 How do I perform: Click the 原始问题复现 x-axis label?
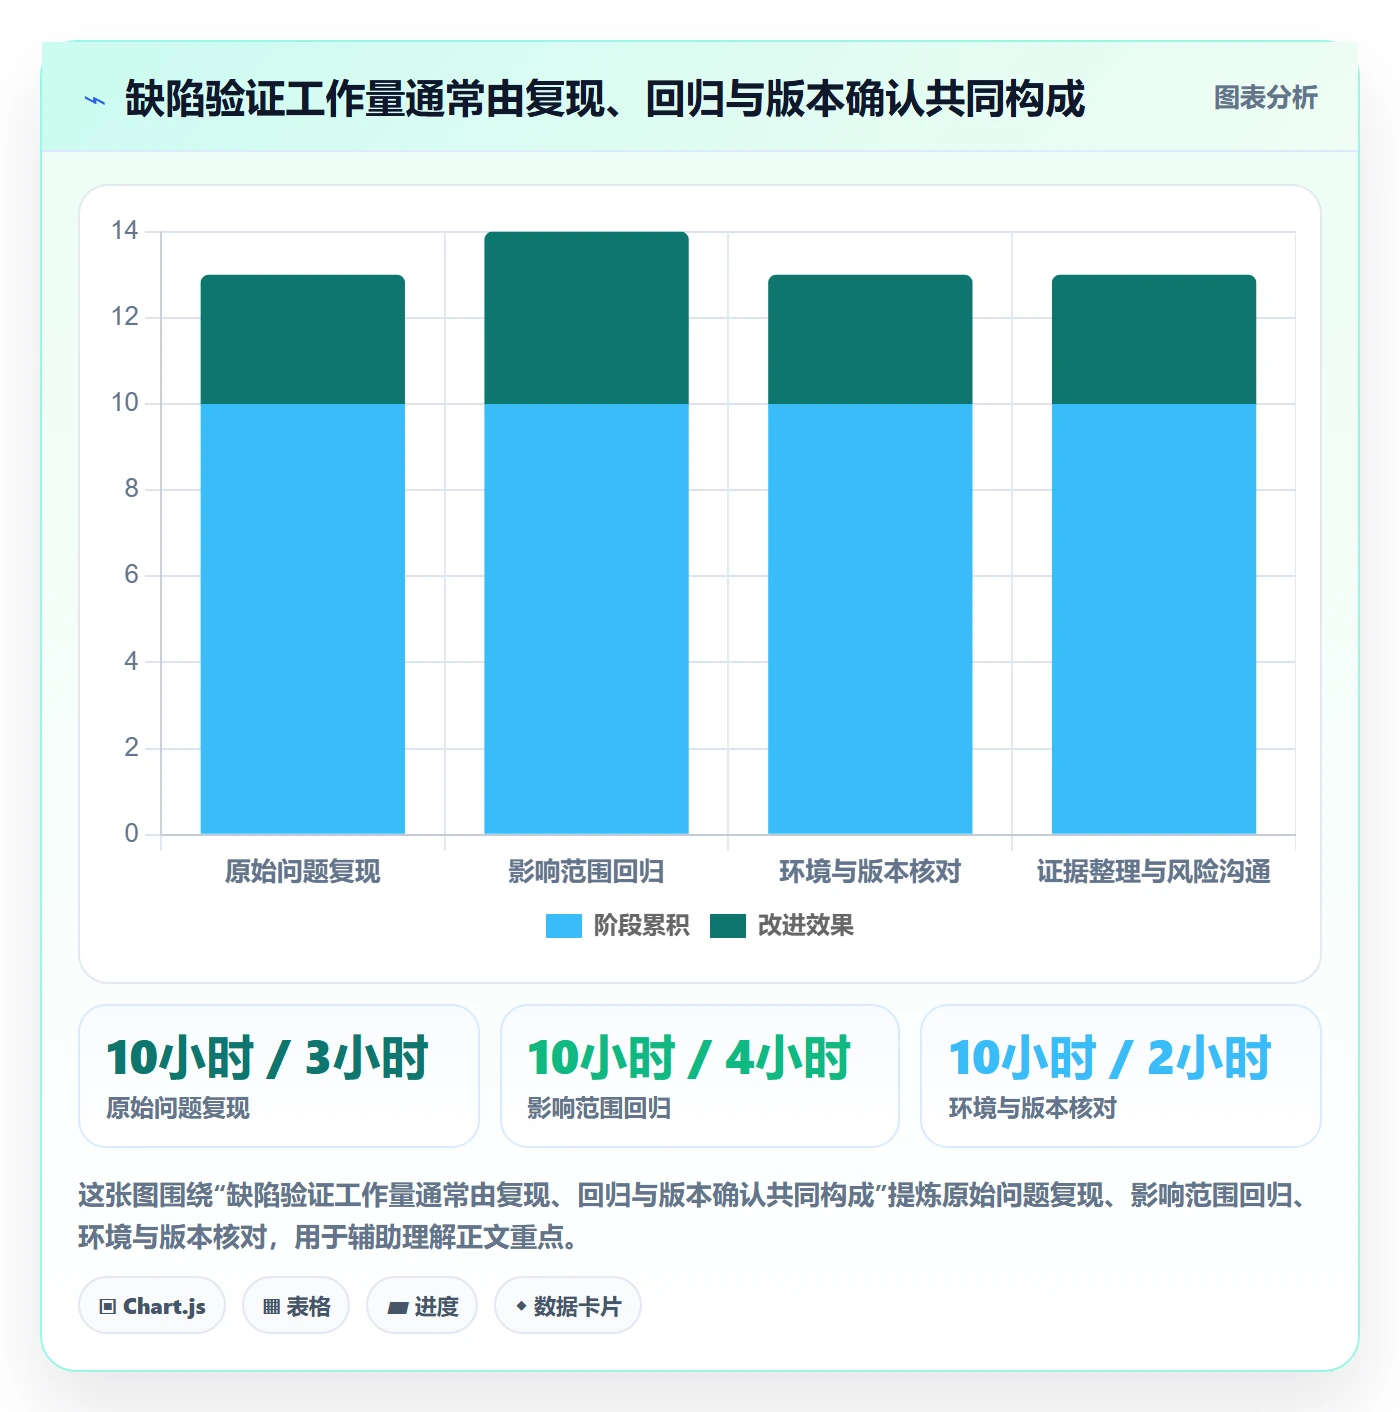[x=303, y=872]
